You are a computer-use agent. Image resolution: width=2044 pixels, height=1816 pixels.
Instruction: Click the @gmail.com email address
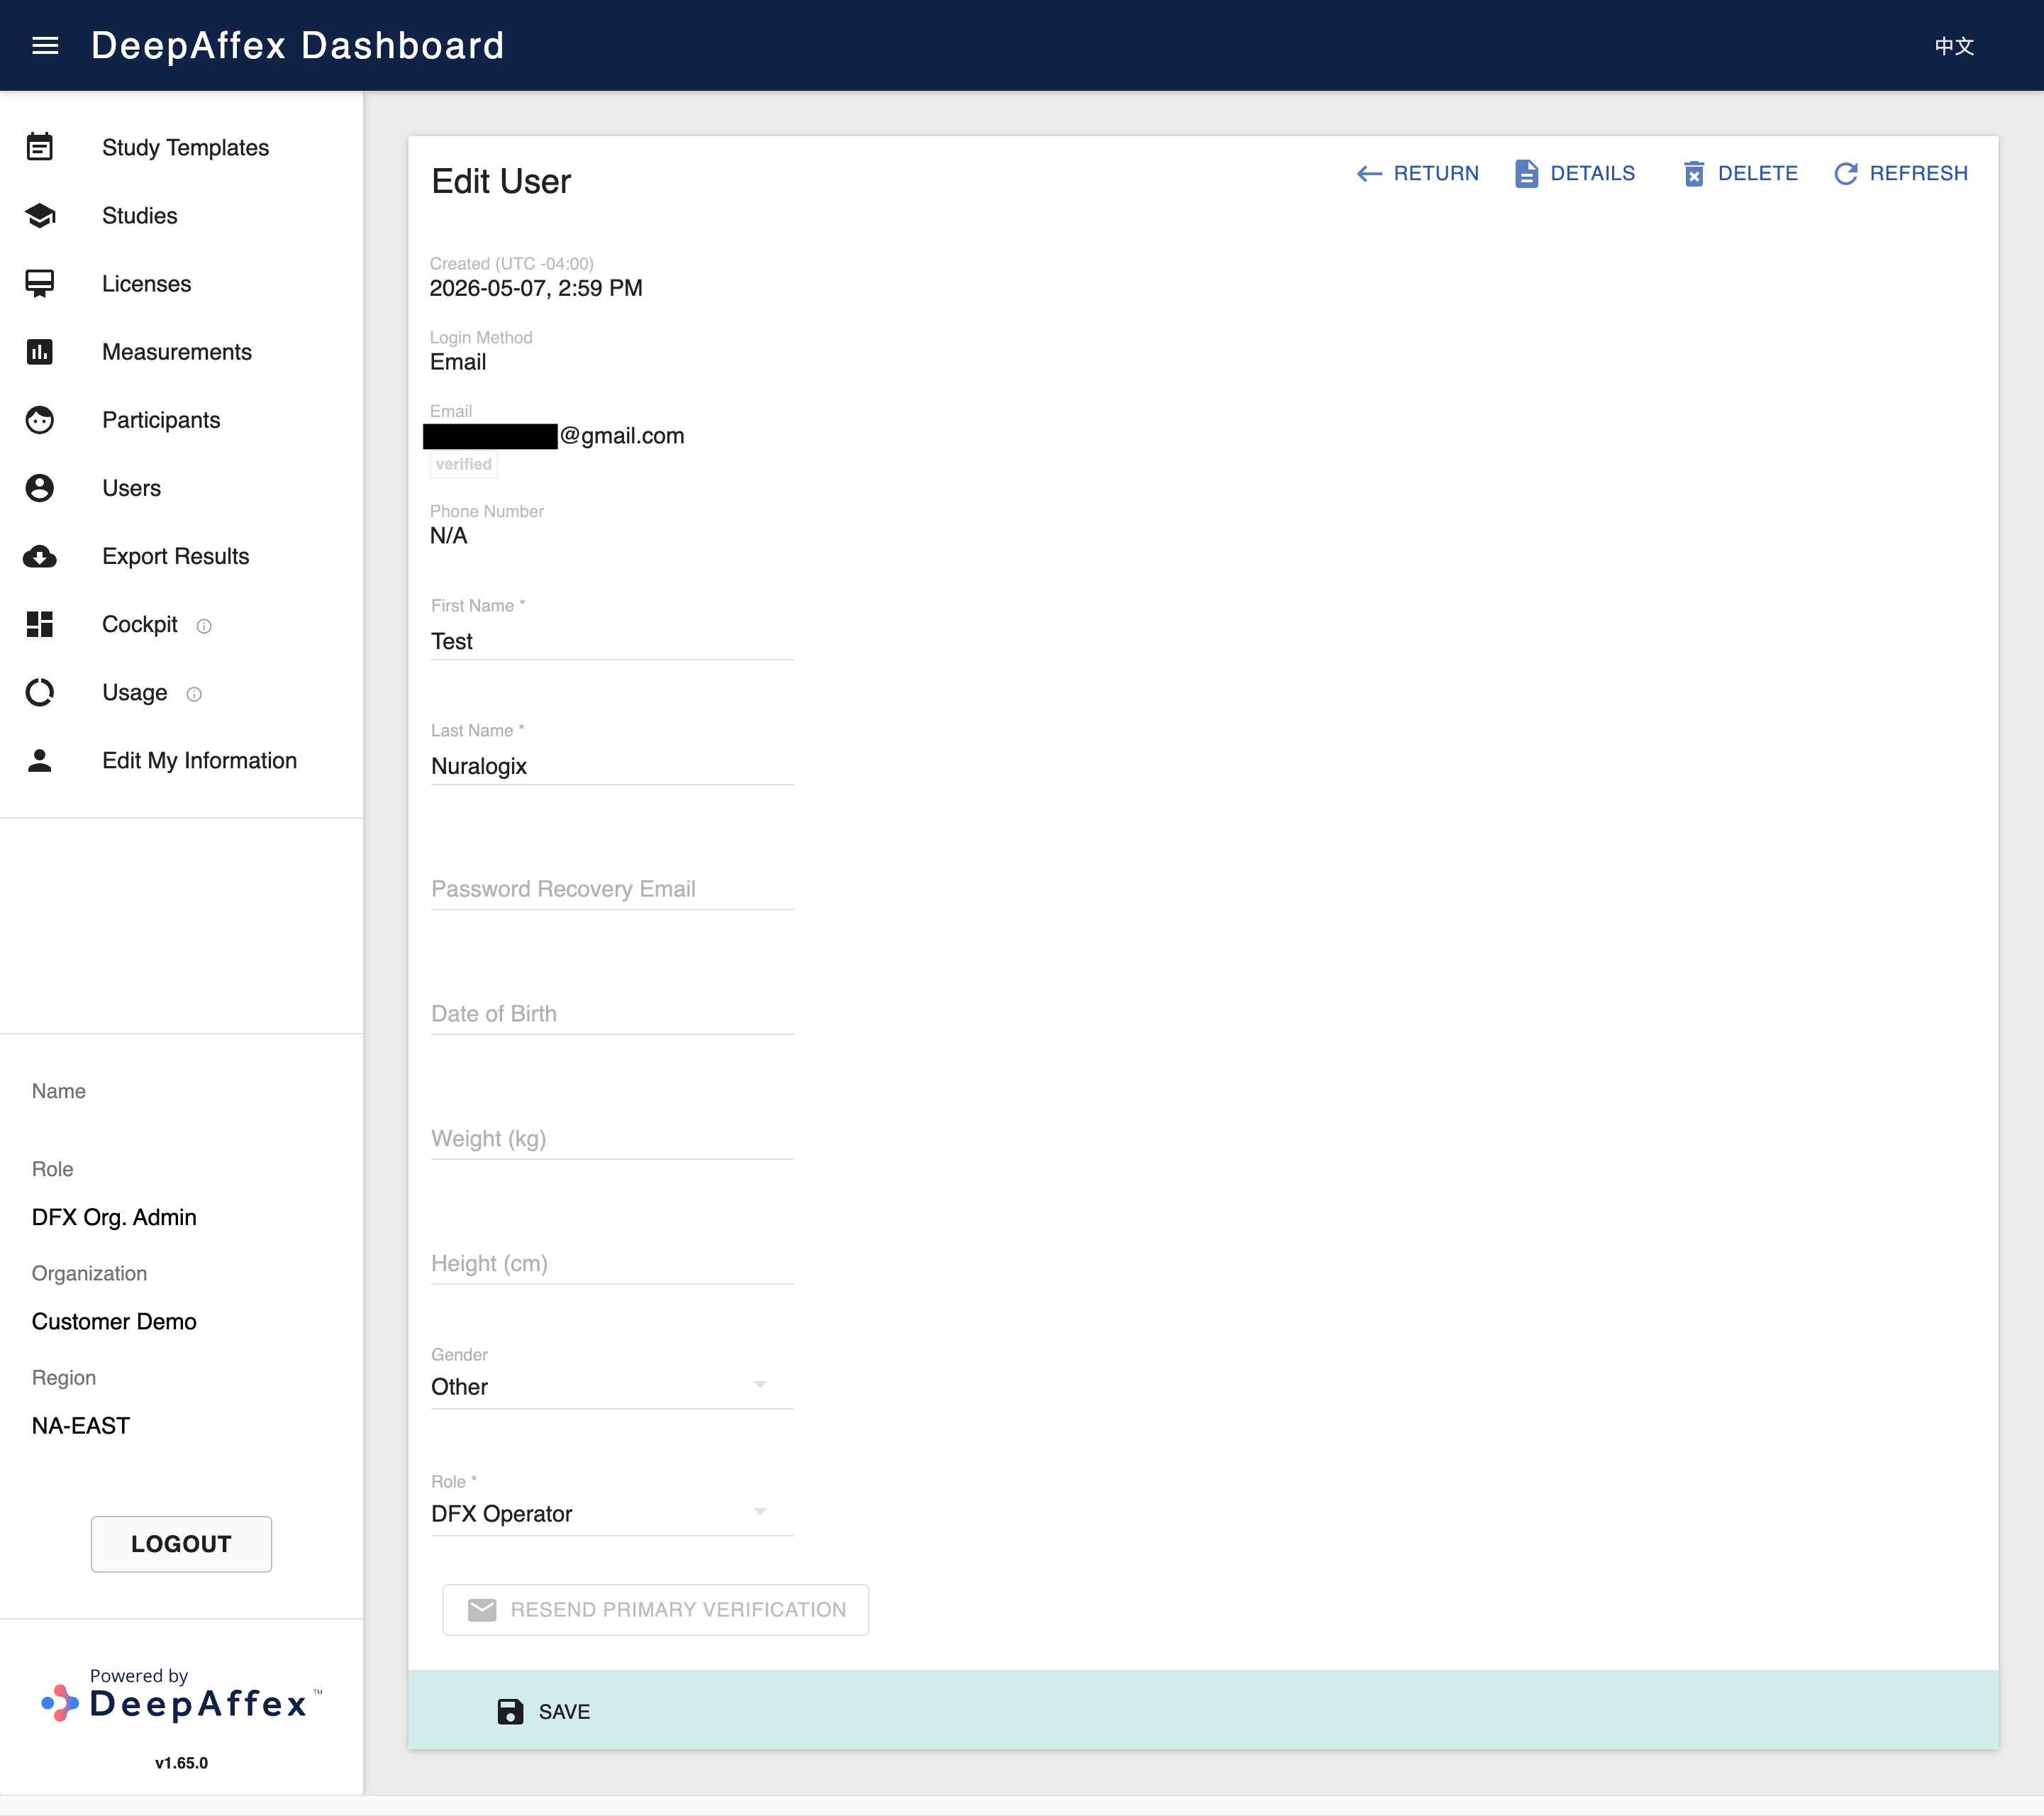point(622,436)
